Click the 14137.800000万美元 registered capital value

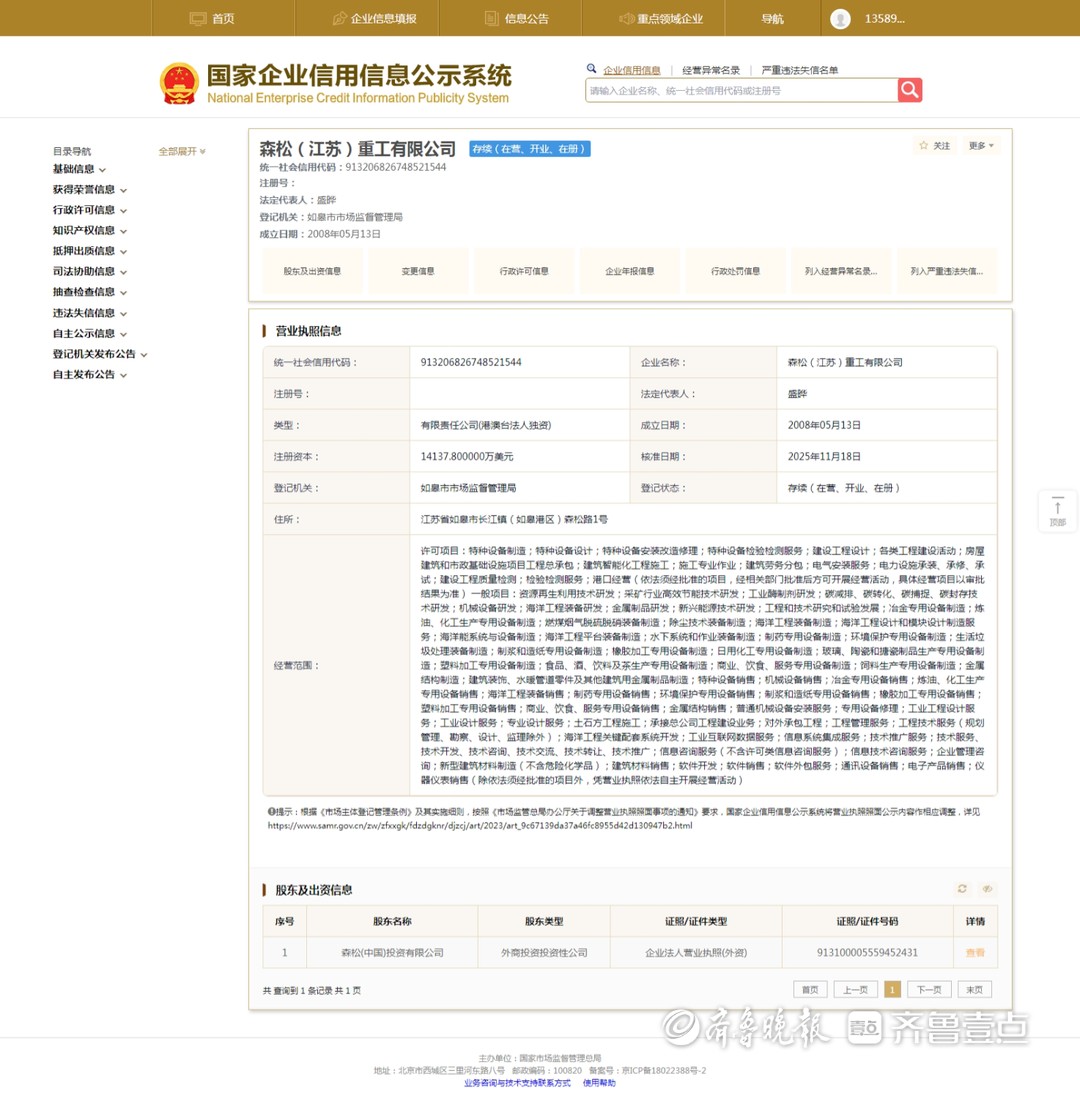pos(467,456)
